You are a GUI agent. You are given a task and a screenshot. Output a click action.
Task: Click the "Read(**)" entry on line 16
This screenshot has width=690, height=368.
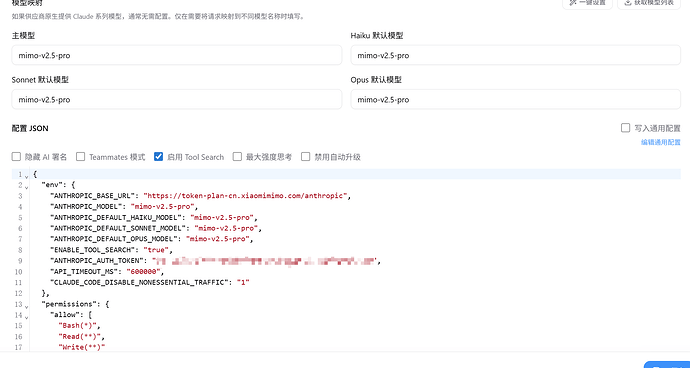[x=80, y=337]
